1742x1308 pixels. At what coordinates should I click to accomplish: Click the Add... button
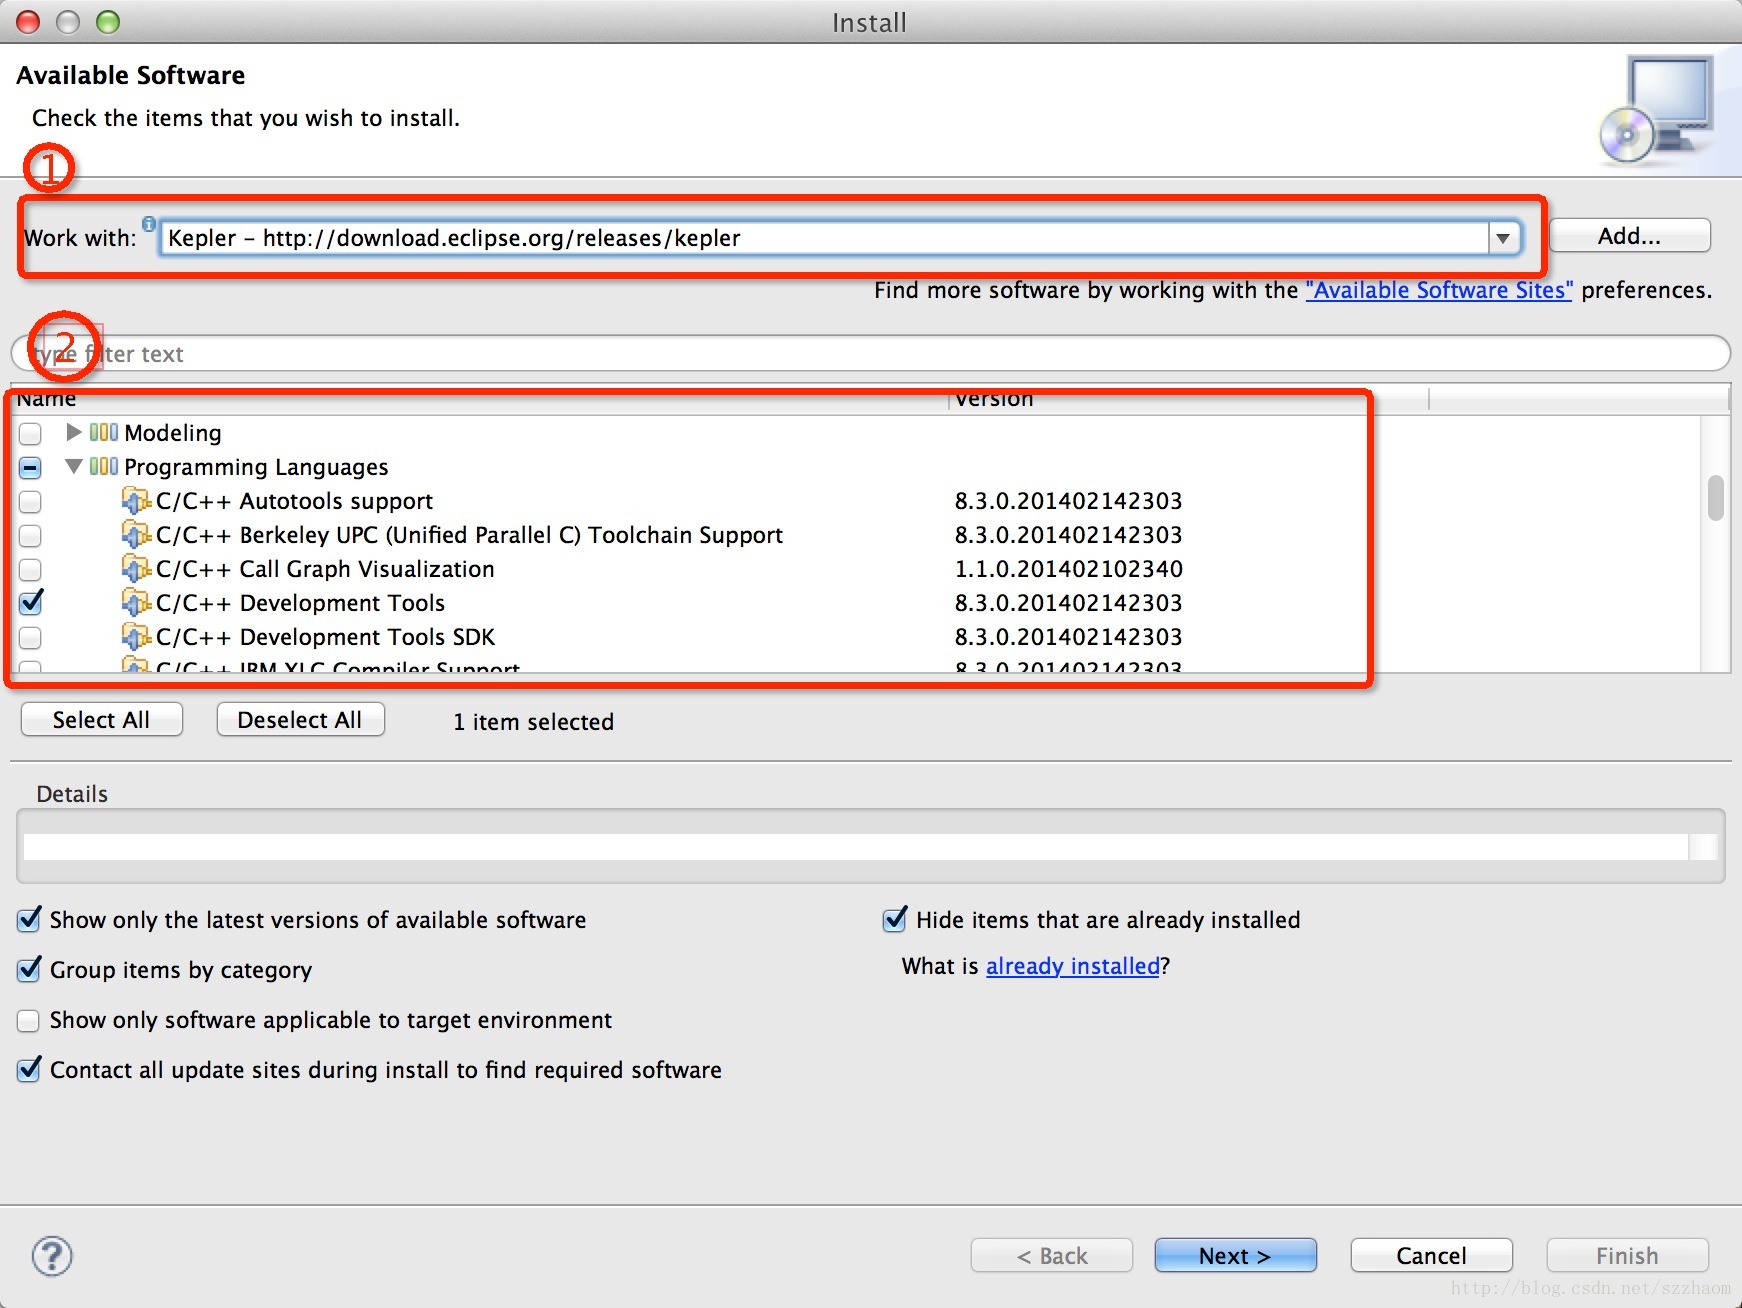tap(1629, 236)
